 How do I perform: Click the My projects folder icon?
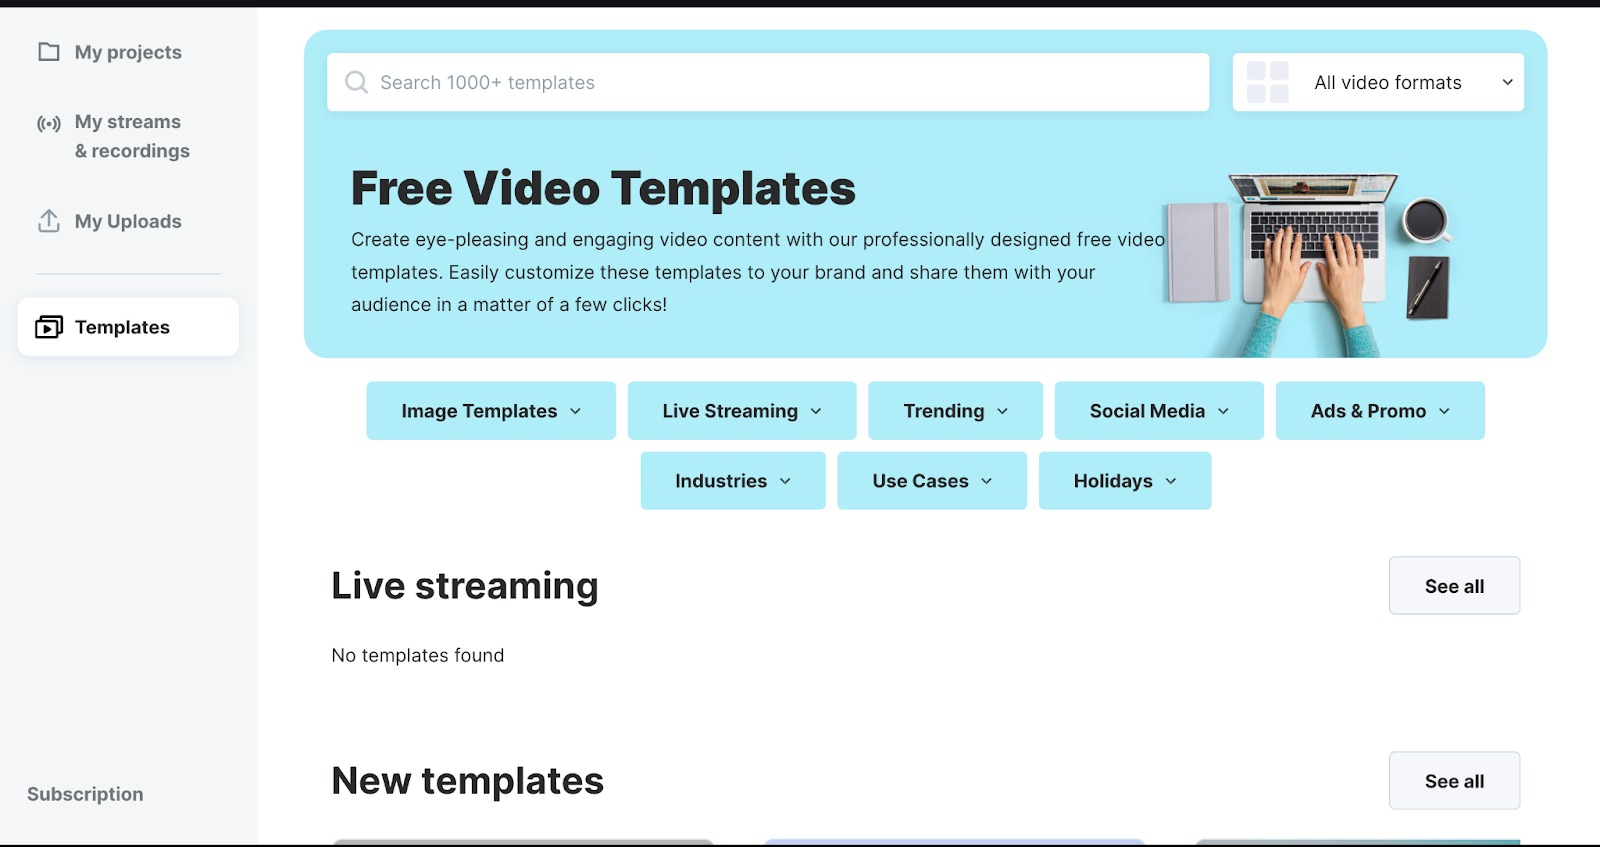[x=48, y=52]
